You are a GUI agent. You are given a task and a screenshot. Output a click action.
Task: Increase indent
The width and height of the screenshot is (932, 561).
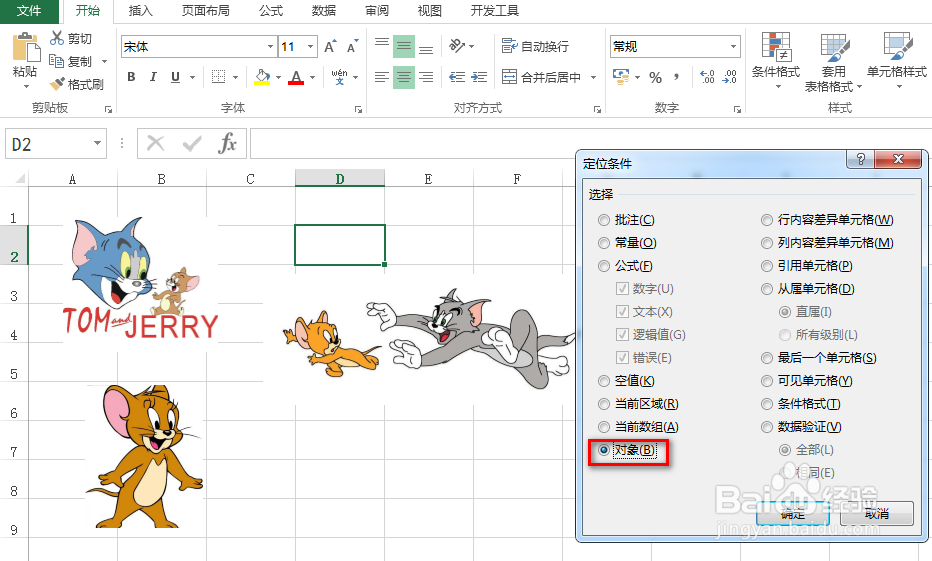(x=479, y=77)
